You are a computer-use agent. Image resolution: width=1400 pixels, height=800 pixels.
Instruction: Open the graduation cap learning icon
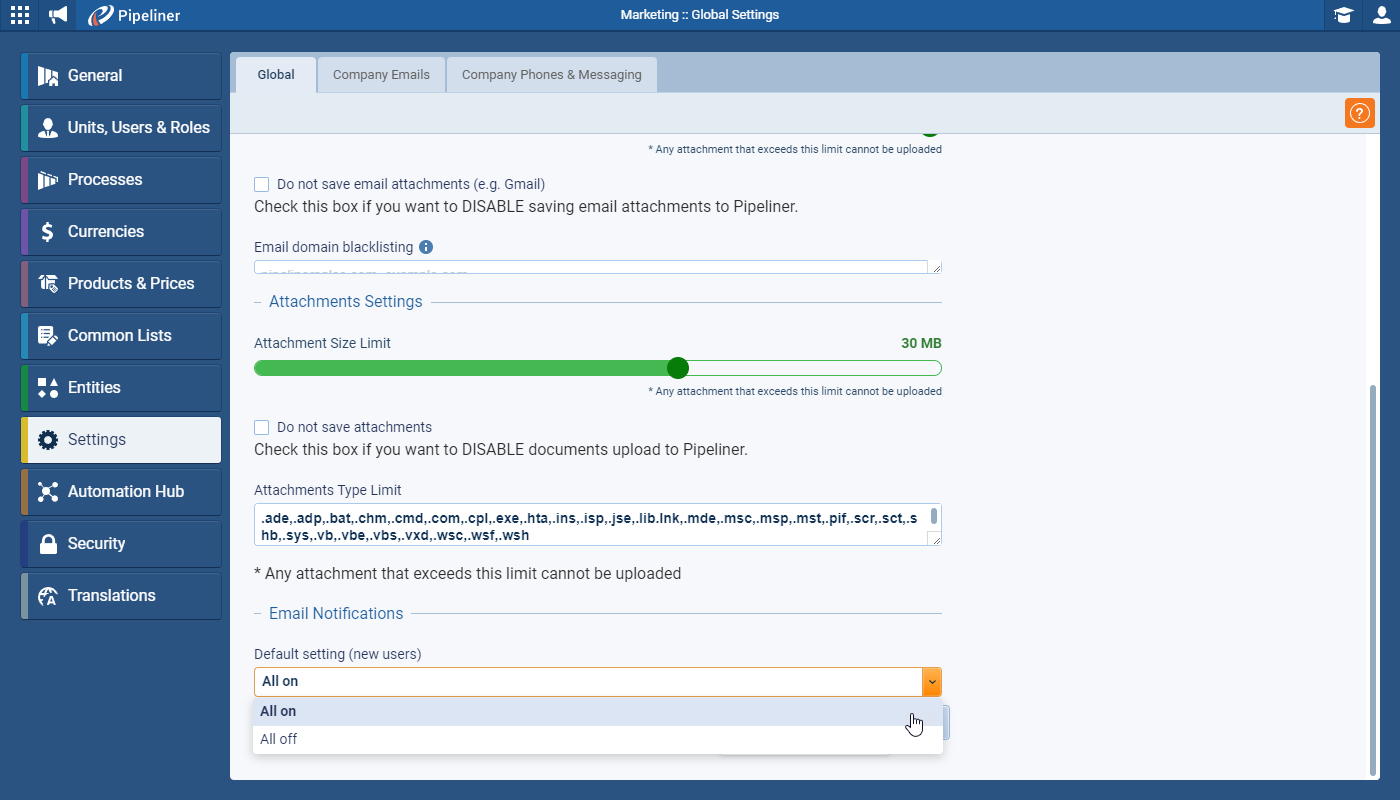(1343, 15)
